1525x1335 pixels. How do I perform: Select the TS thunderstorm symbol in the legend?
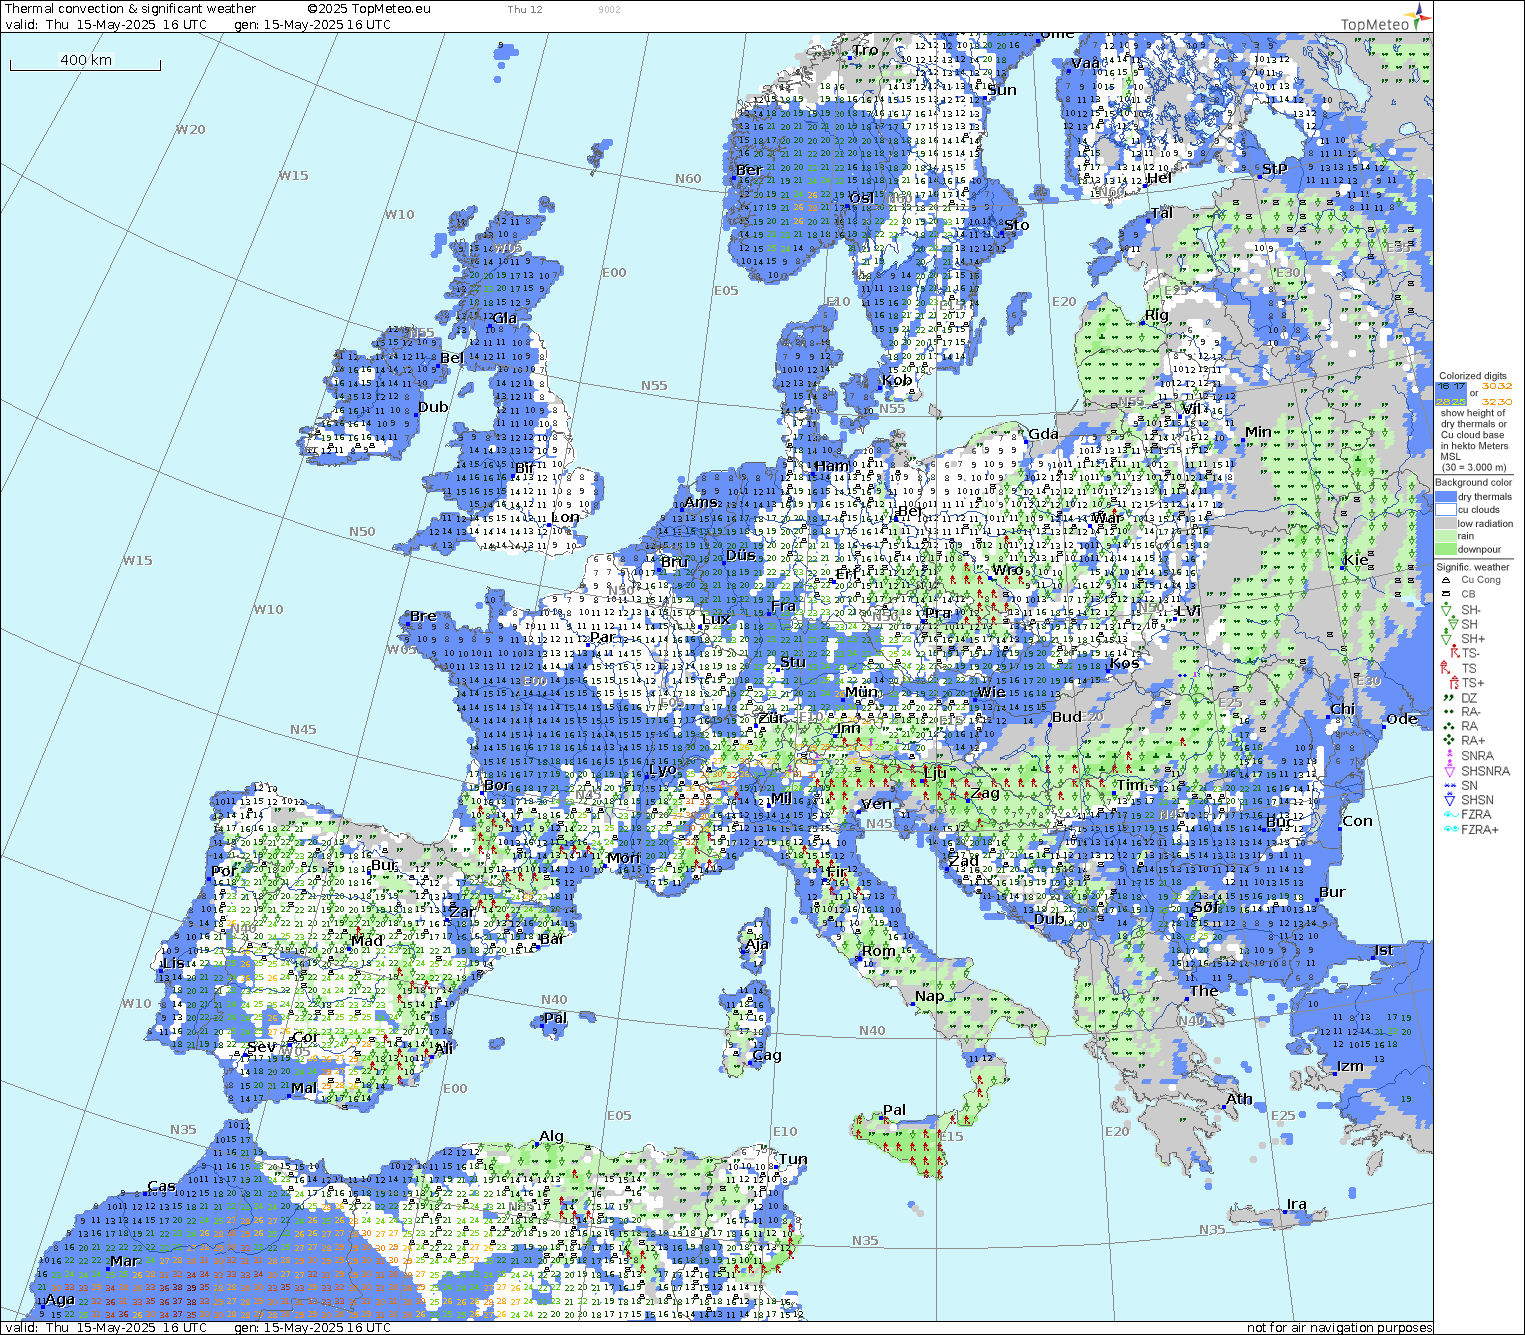[x=1446, y=668]
